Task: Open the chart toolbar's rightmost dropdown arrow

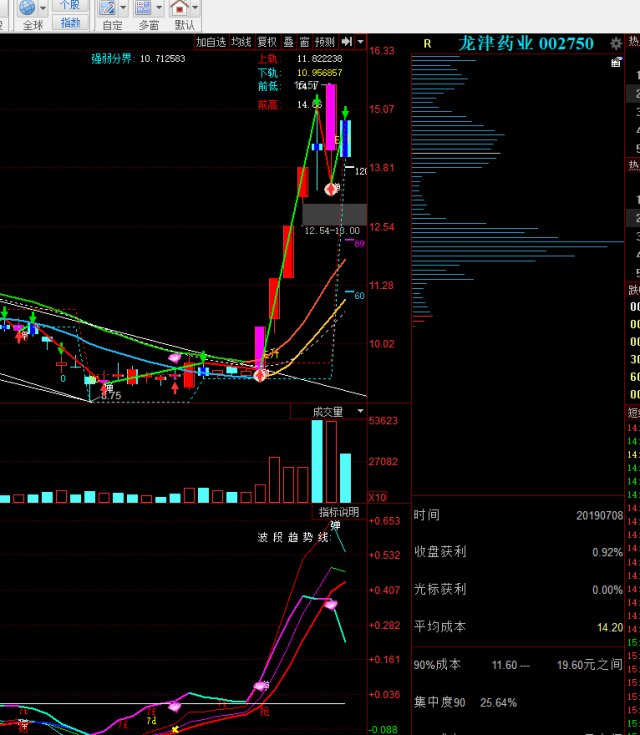Action: point(360,42)
